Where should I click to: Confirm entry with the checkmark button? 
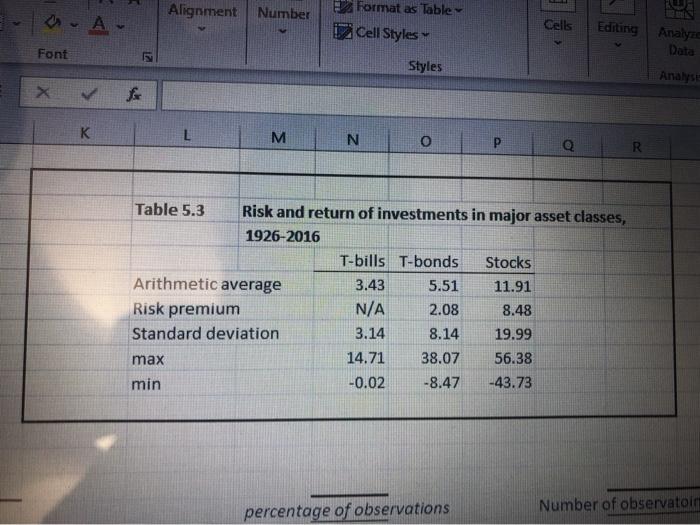click(x=89, y=94)
